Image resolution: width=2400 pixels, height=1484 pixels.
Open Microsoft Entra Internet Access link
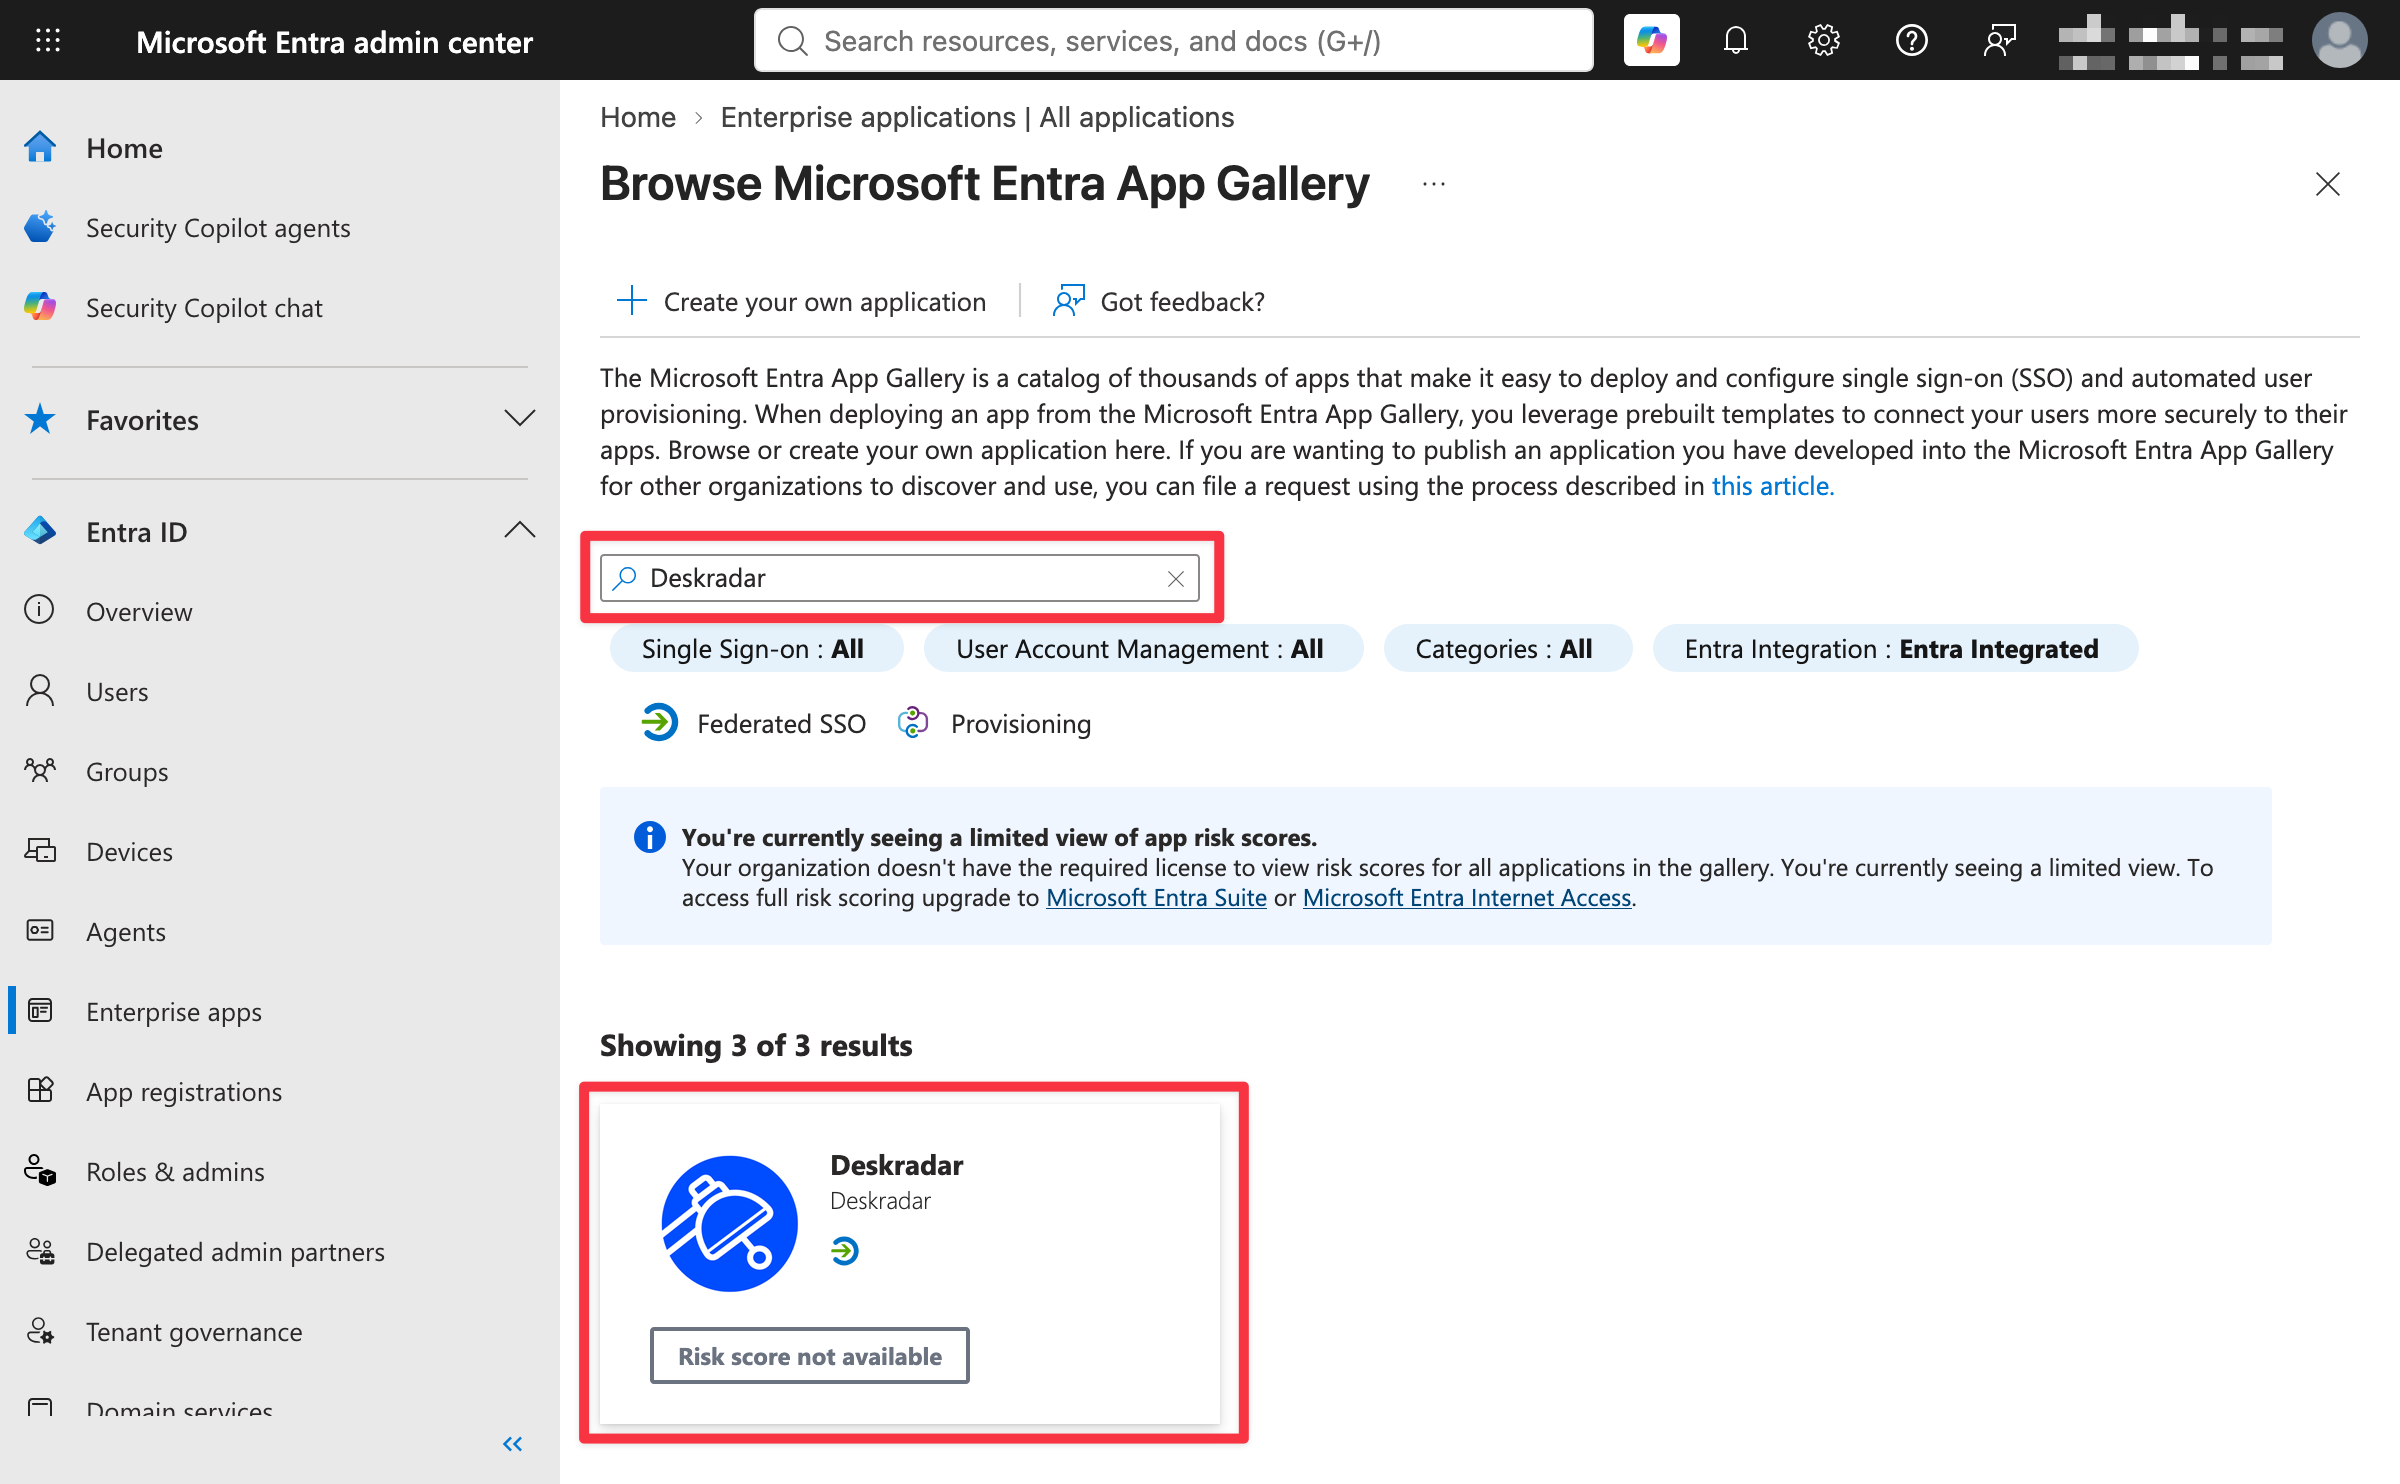pos(1467,898)
